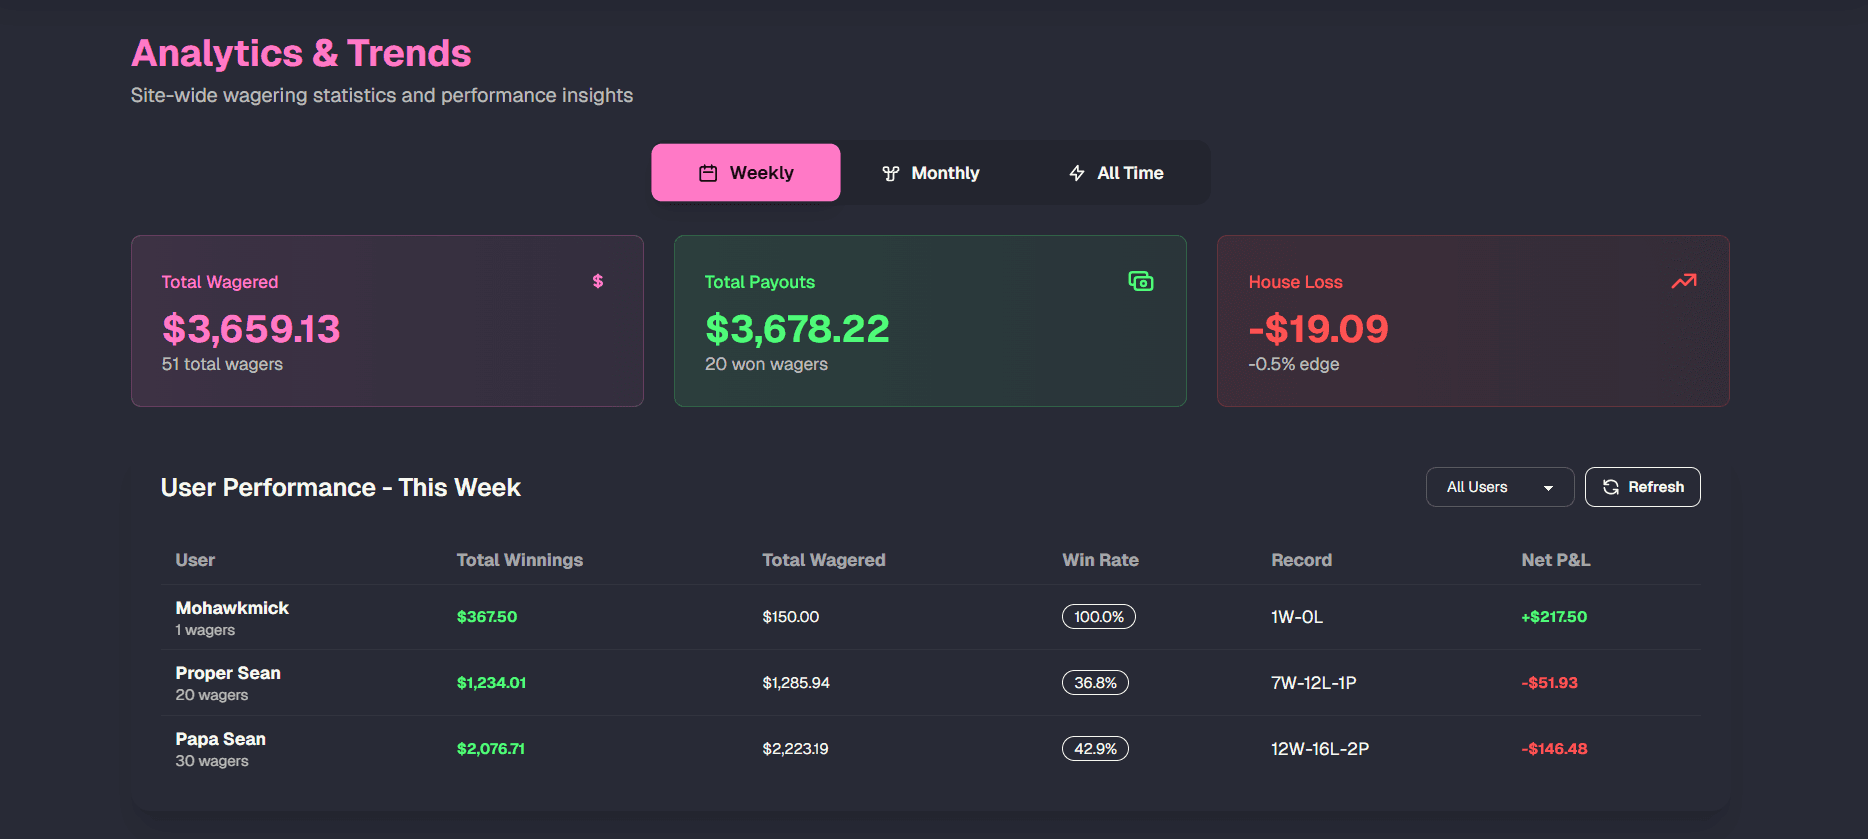The height and width of the screenshot is (839, 1868).
Task: Click the circular arrows icon in Refresh button
Action: 1611,487
